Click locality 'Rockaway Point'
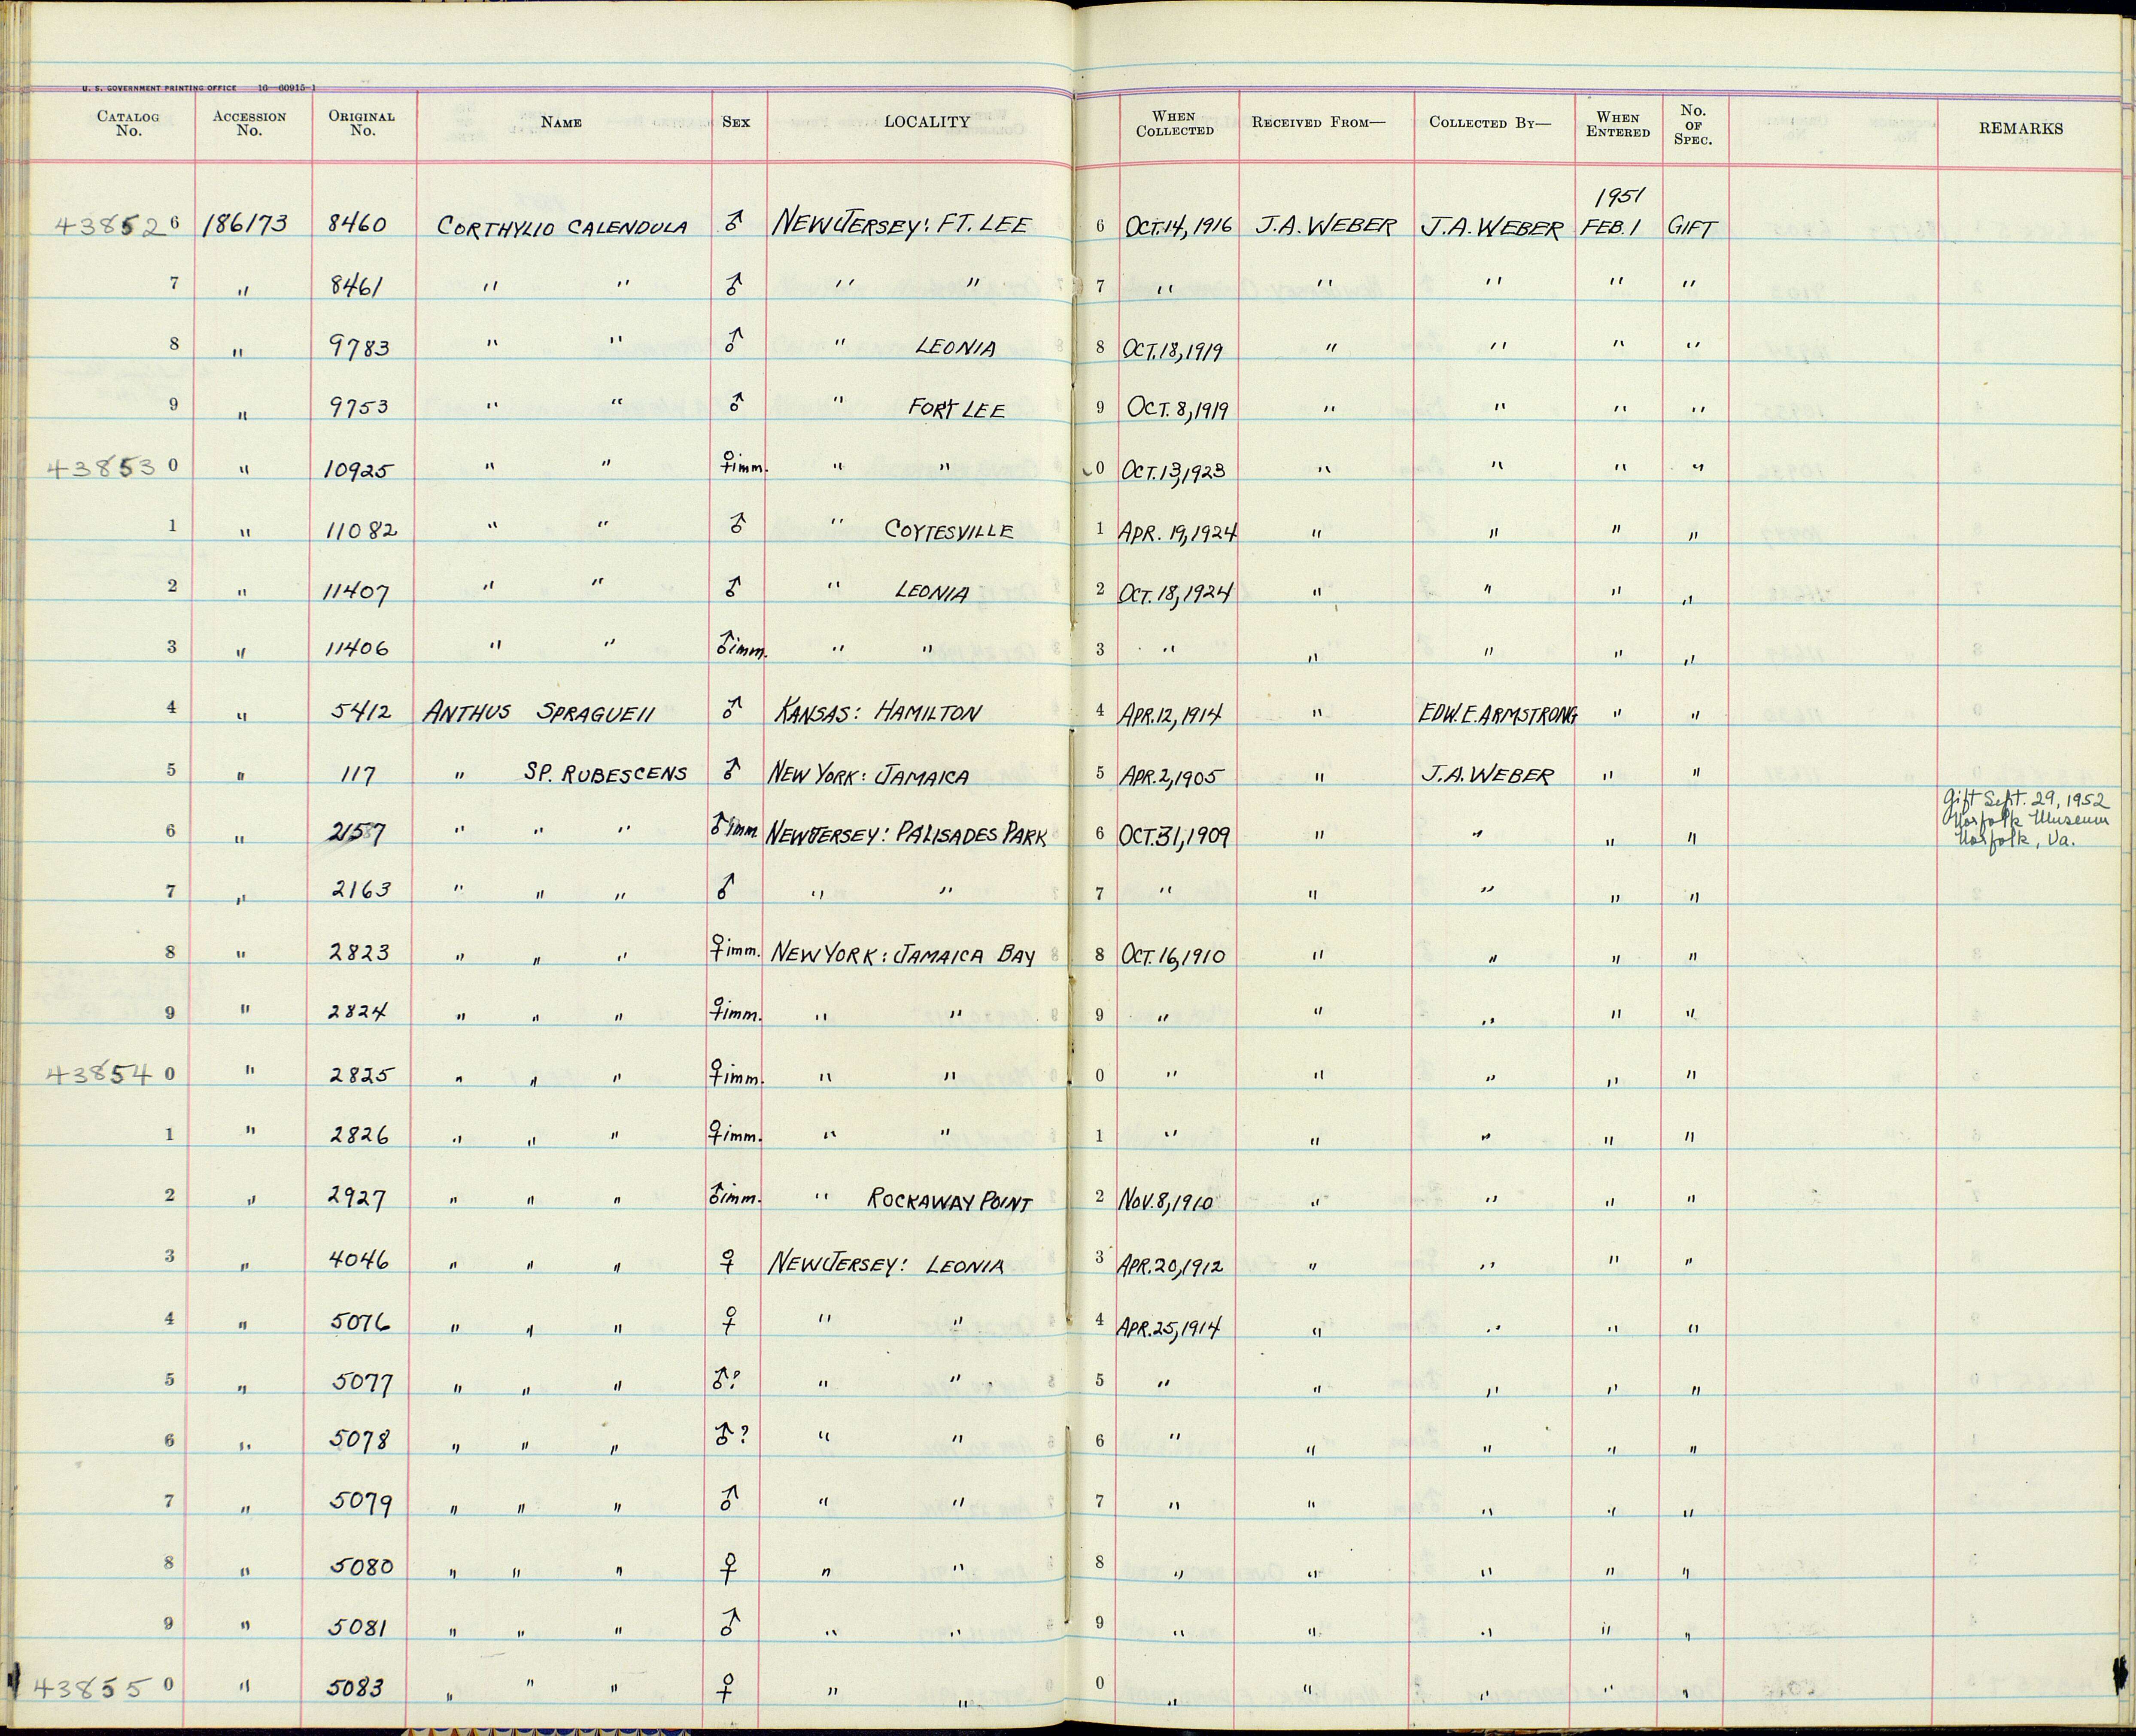This screenshot has height=1736, width=2136. pos(949,1201)
